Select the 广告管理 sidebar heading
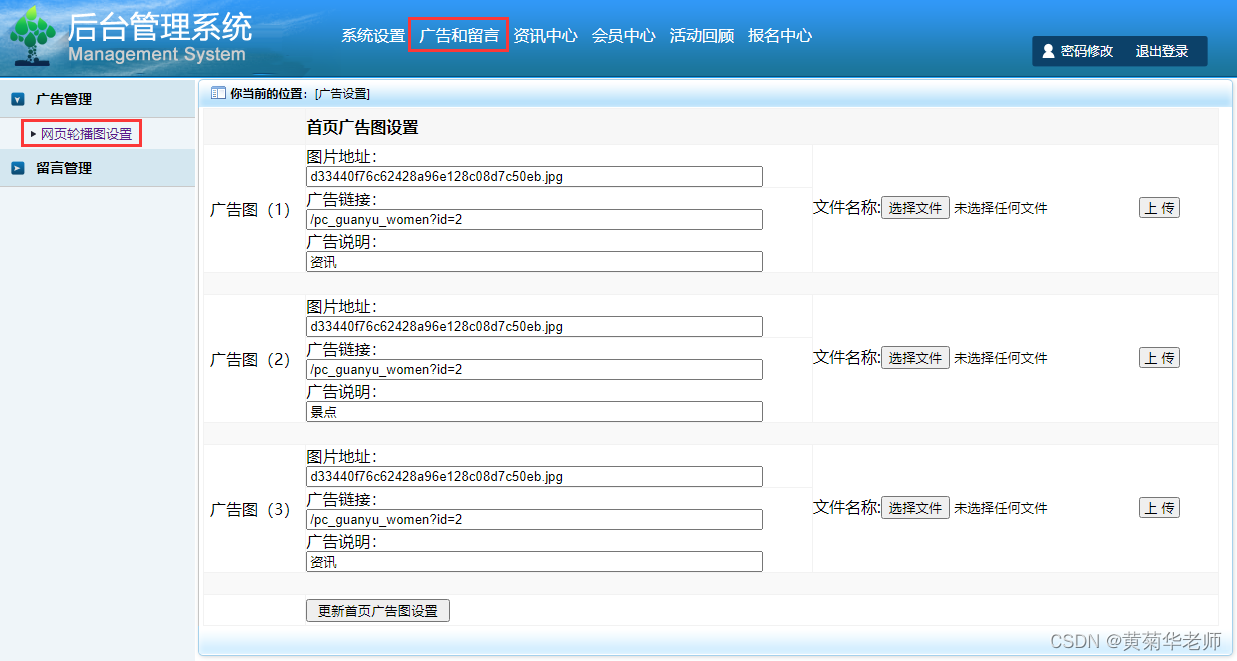The width and height of the screenshot is (1237, 661). click(x=64, y=99)
